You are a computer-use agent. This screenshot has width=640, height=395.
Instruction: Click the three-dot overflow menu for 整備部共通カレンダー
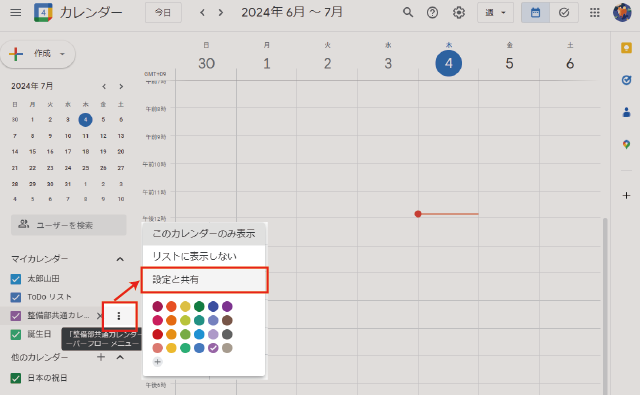tap(119, 316)
